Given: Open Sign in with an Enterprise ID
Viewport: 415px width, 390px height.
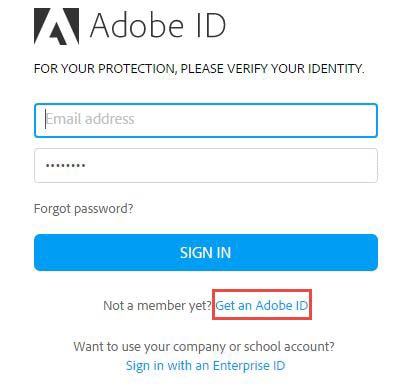Looking at the screenshot, I should tap(206, 365).
